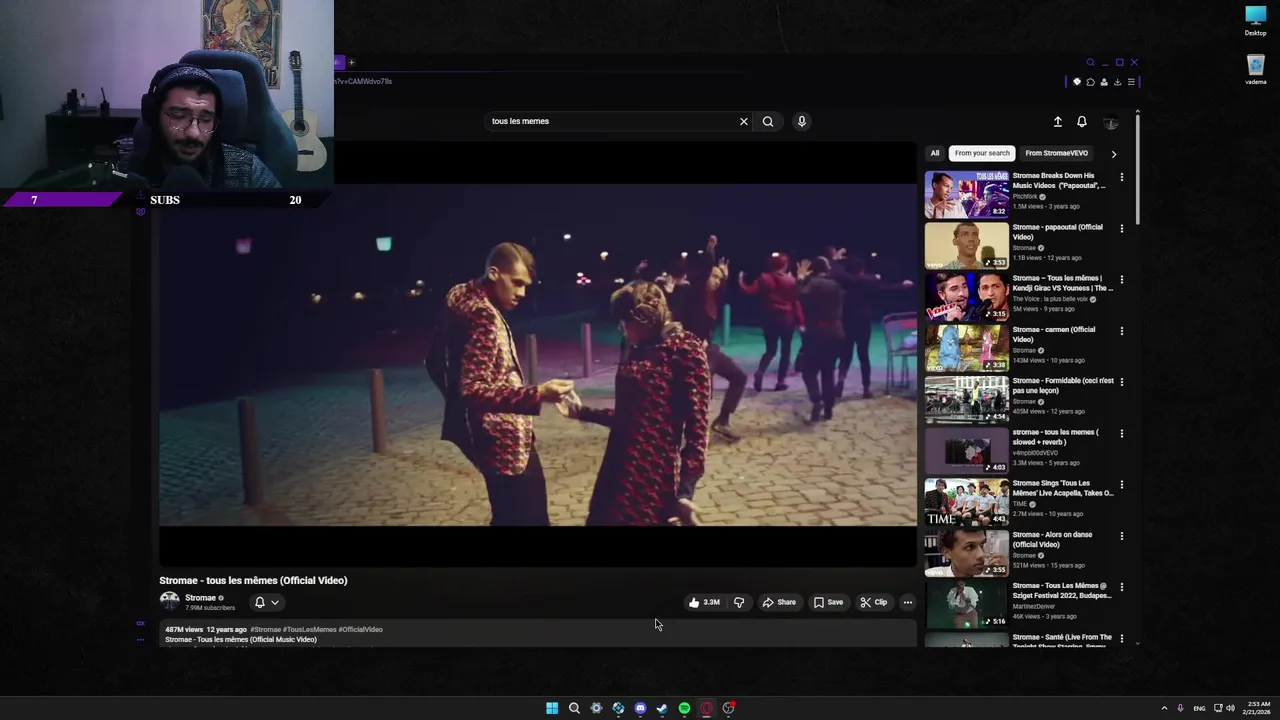Select the All filter chip
Screen dimensions: 1280x720
[x=935, y=153]
